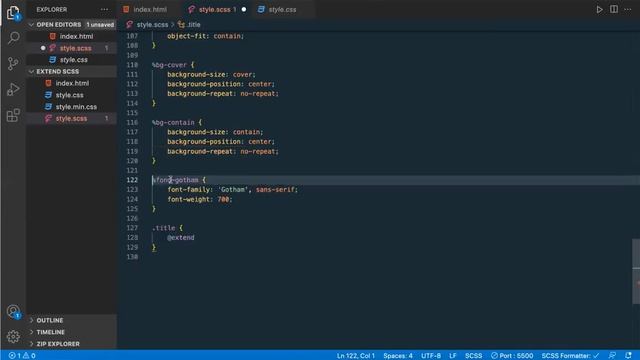Click the 1 unsaved badge in Open Editors
The height and width of the screenshot is (360, 640).
pyautogui.click(x=100, y=25)
